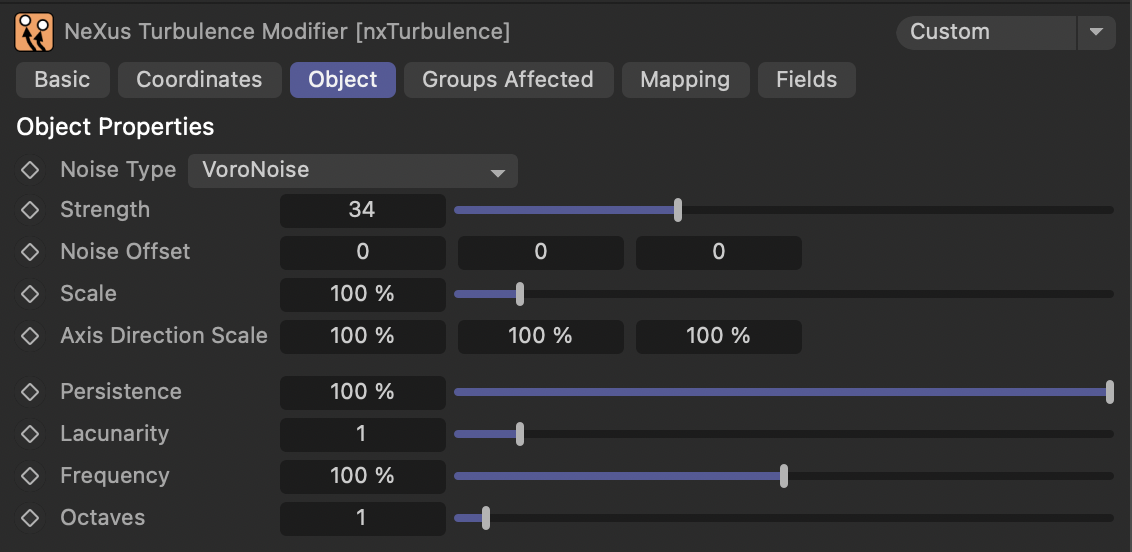Toggle keyframe diamond for Octaves
The height and width of the screenshot is (552, 1132).
click(x=30, y=517)
